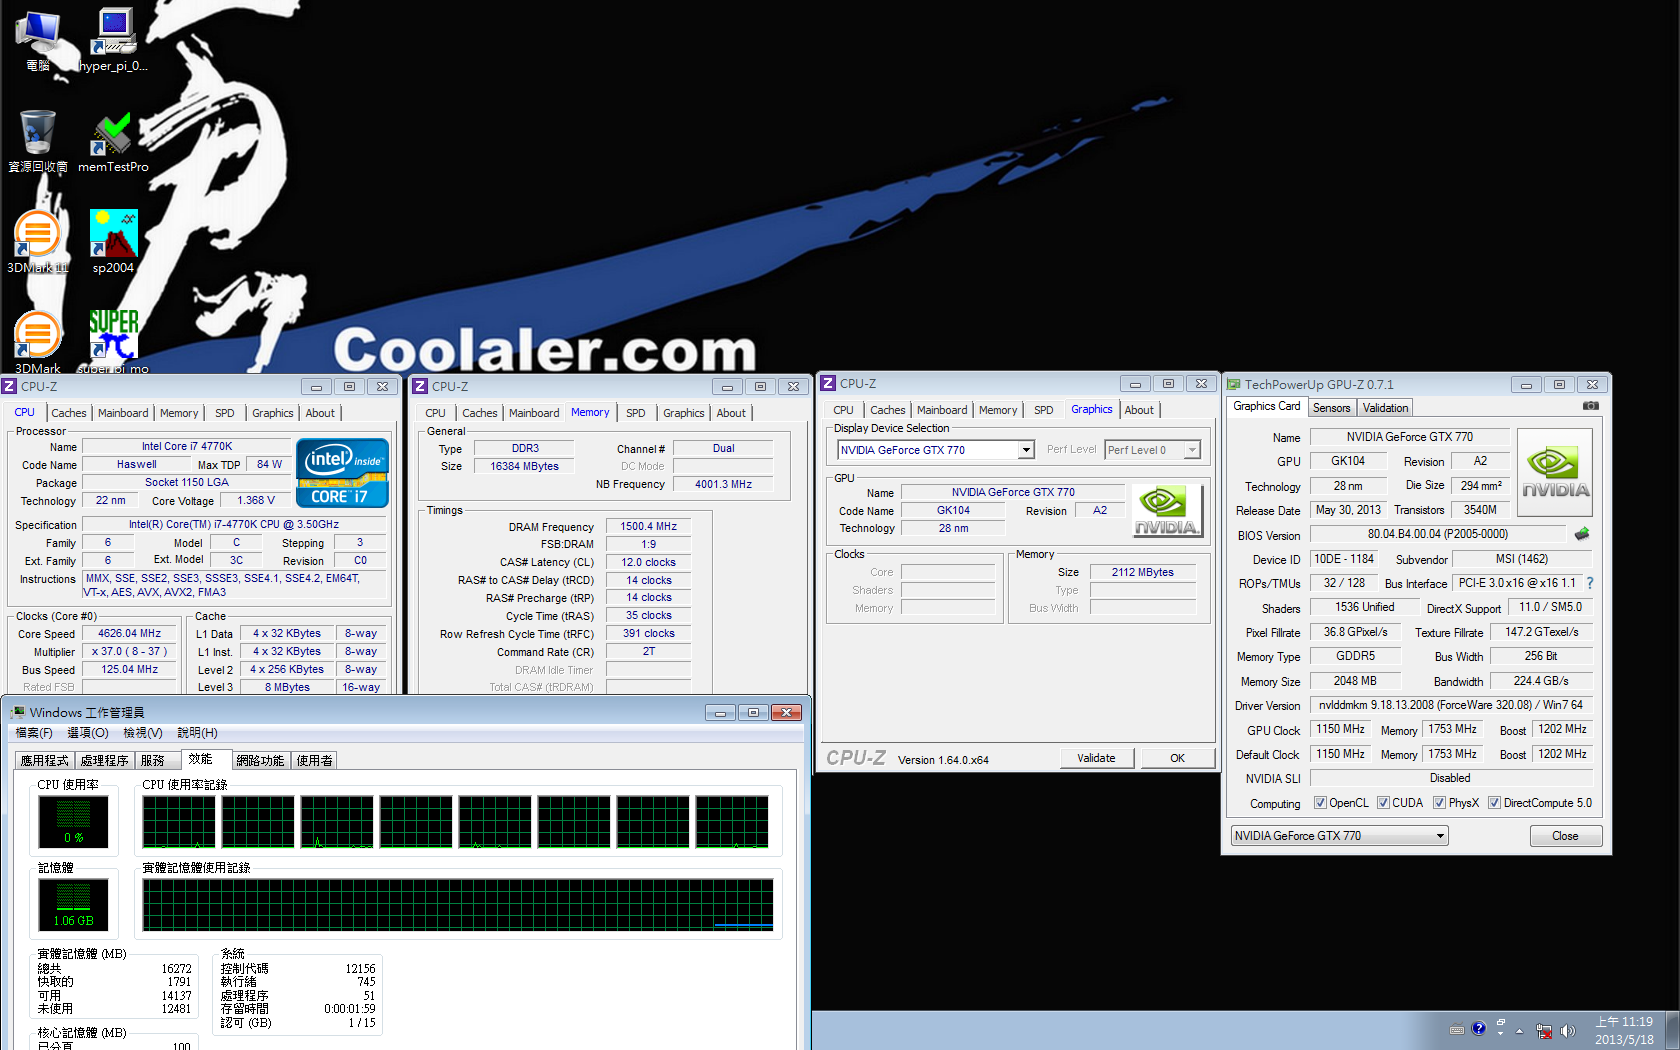Click the Close button in GPU-Z
1680x1050 pixels.
1566,836
